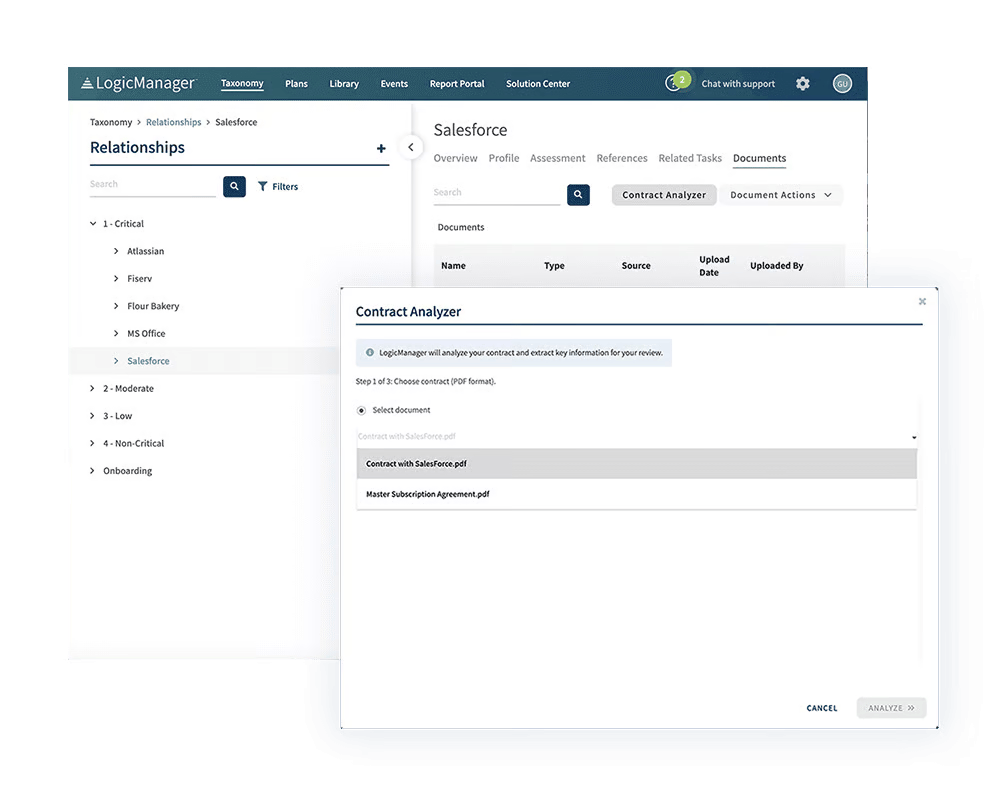The width and height of the screenshot is (1000, 785).
Task: Switch to the References tab
Action: (622, 158)
